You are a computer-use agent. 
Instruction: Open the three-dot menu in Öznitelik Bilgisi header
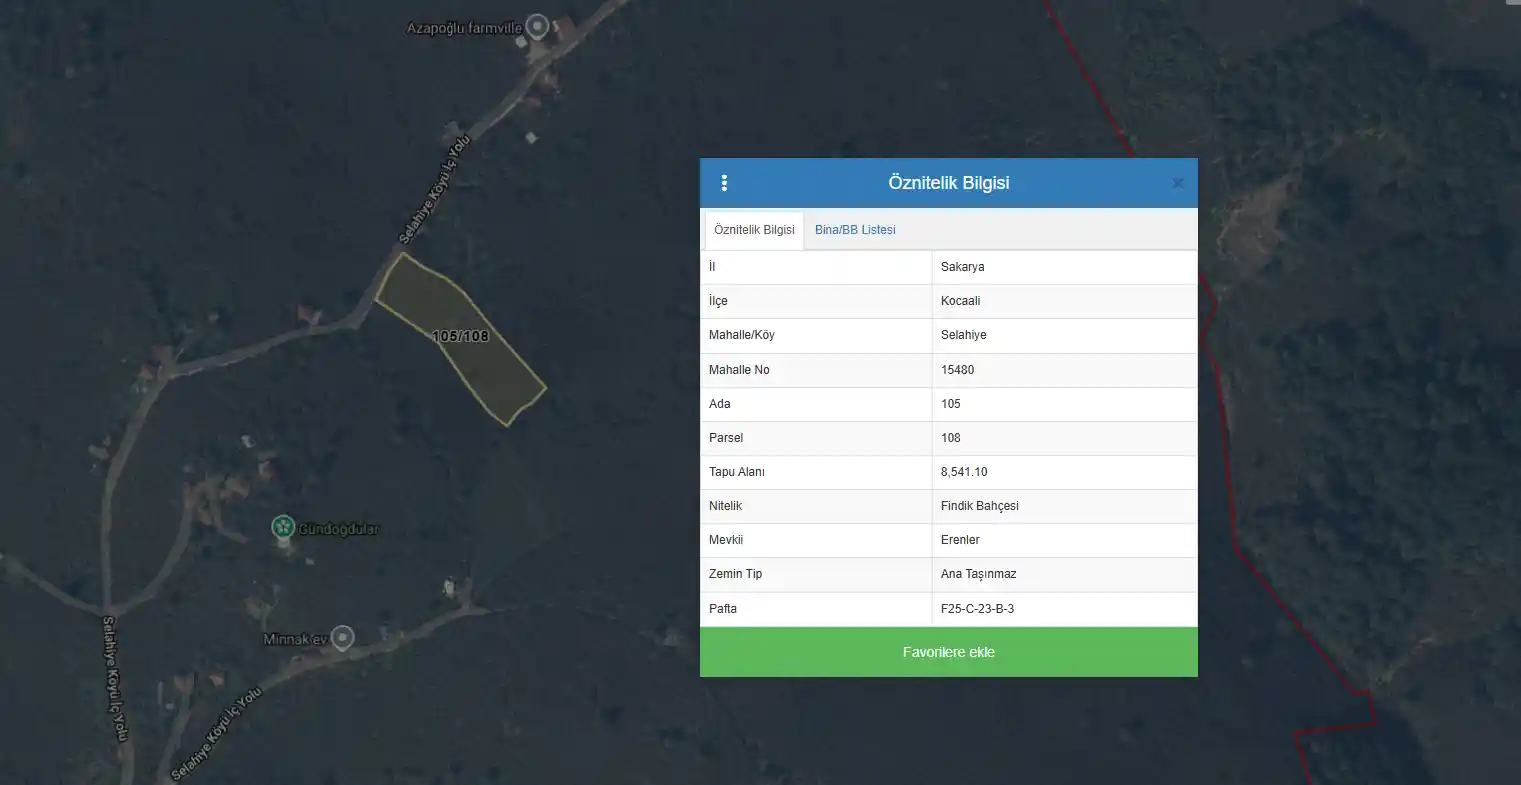(x=724, y=183)
